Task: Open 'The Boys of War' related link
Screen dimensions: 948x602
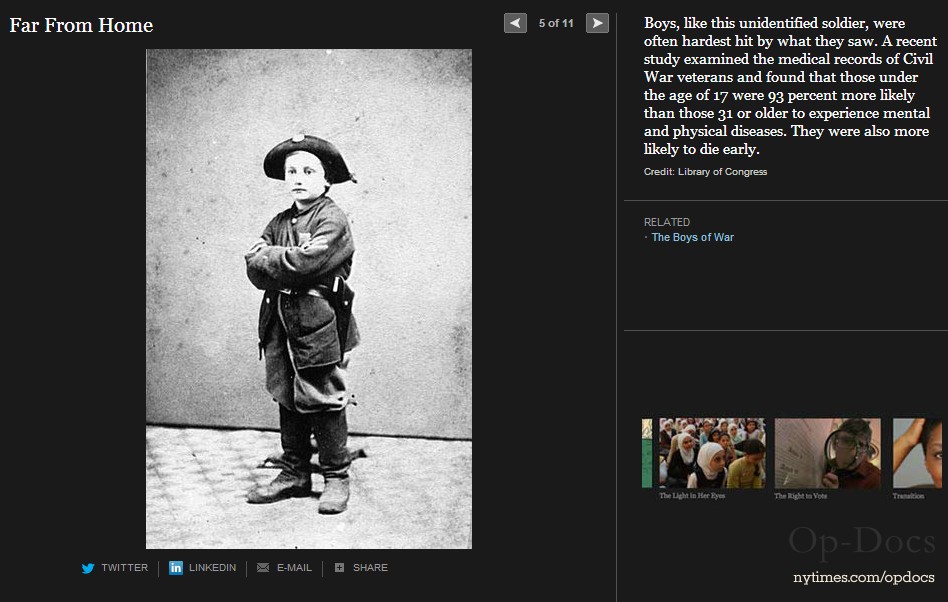Action: 692,238
